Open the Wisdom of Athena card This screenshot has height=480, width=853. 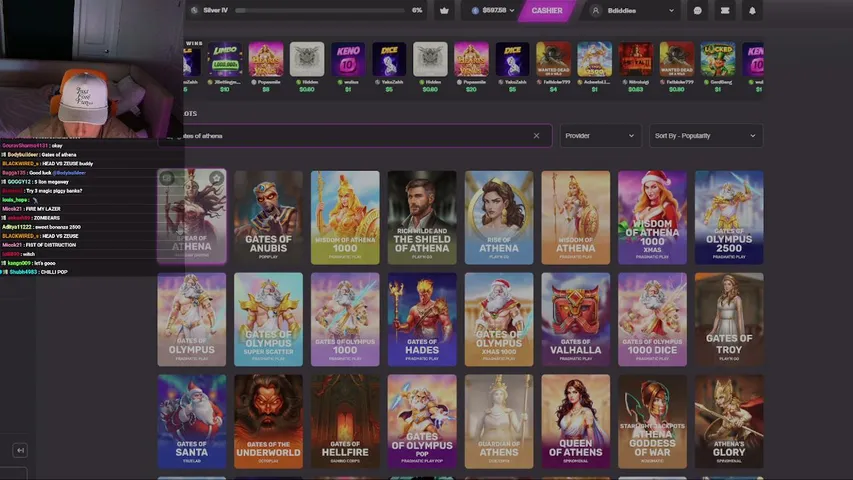tap(576, 218)
